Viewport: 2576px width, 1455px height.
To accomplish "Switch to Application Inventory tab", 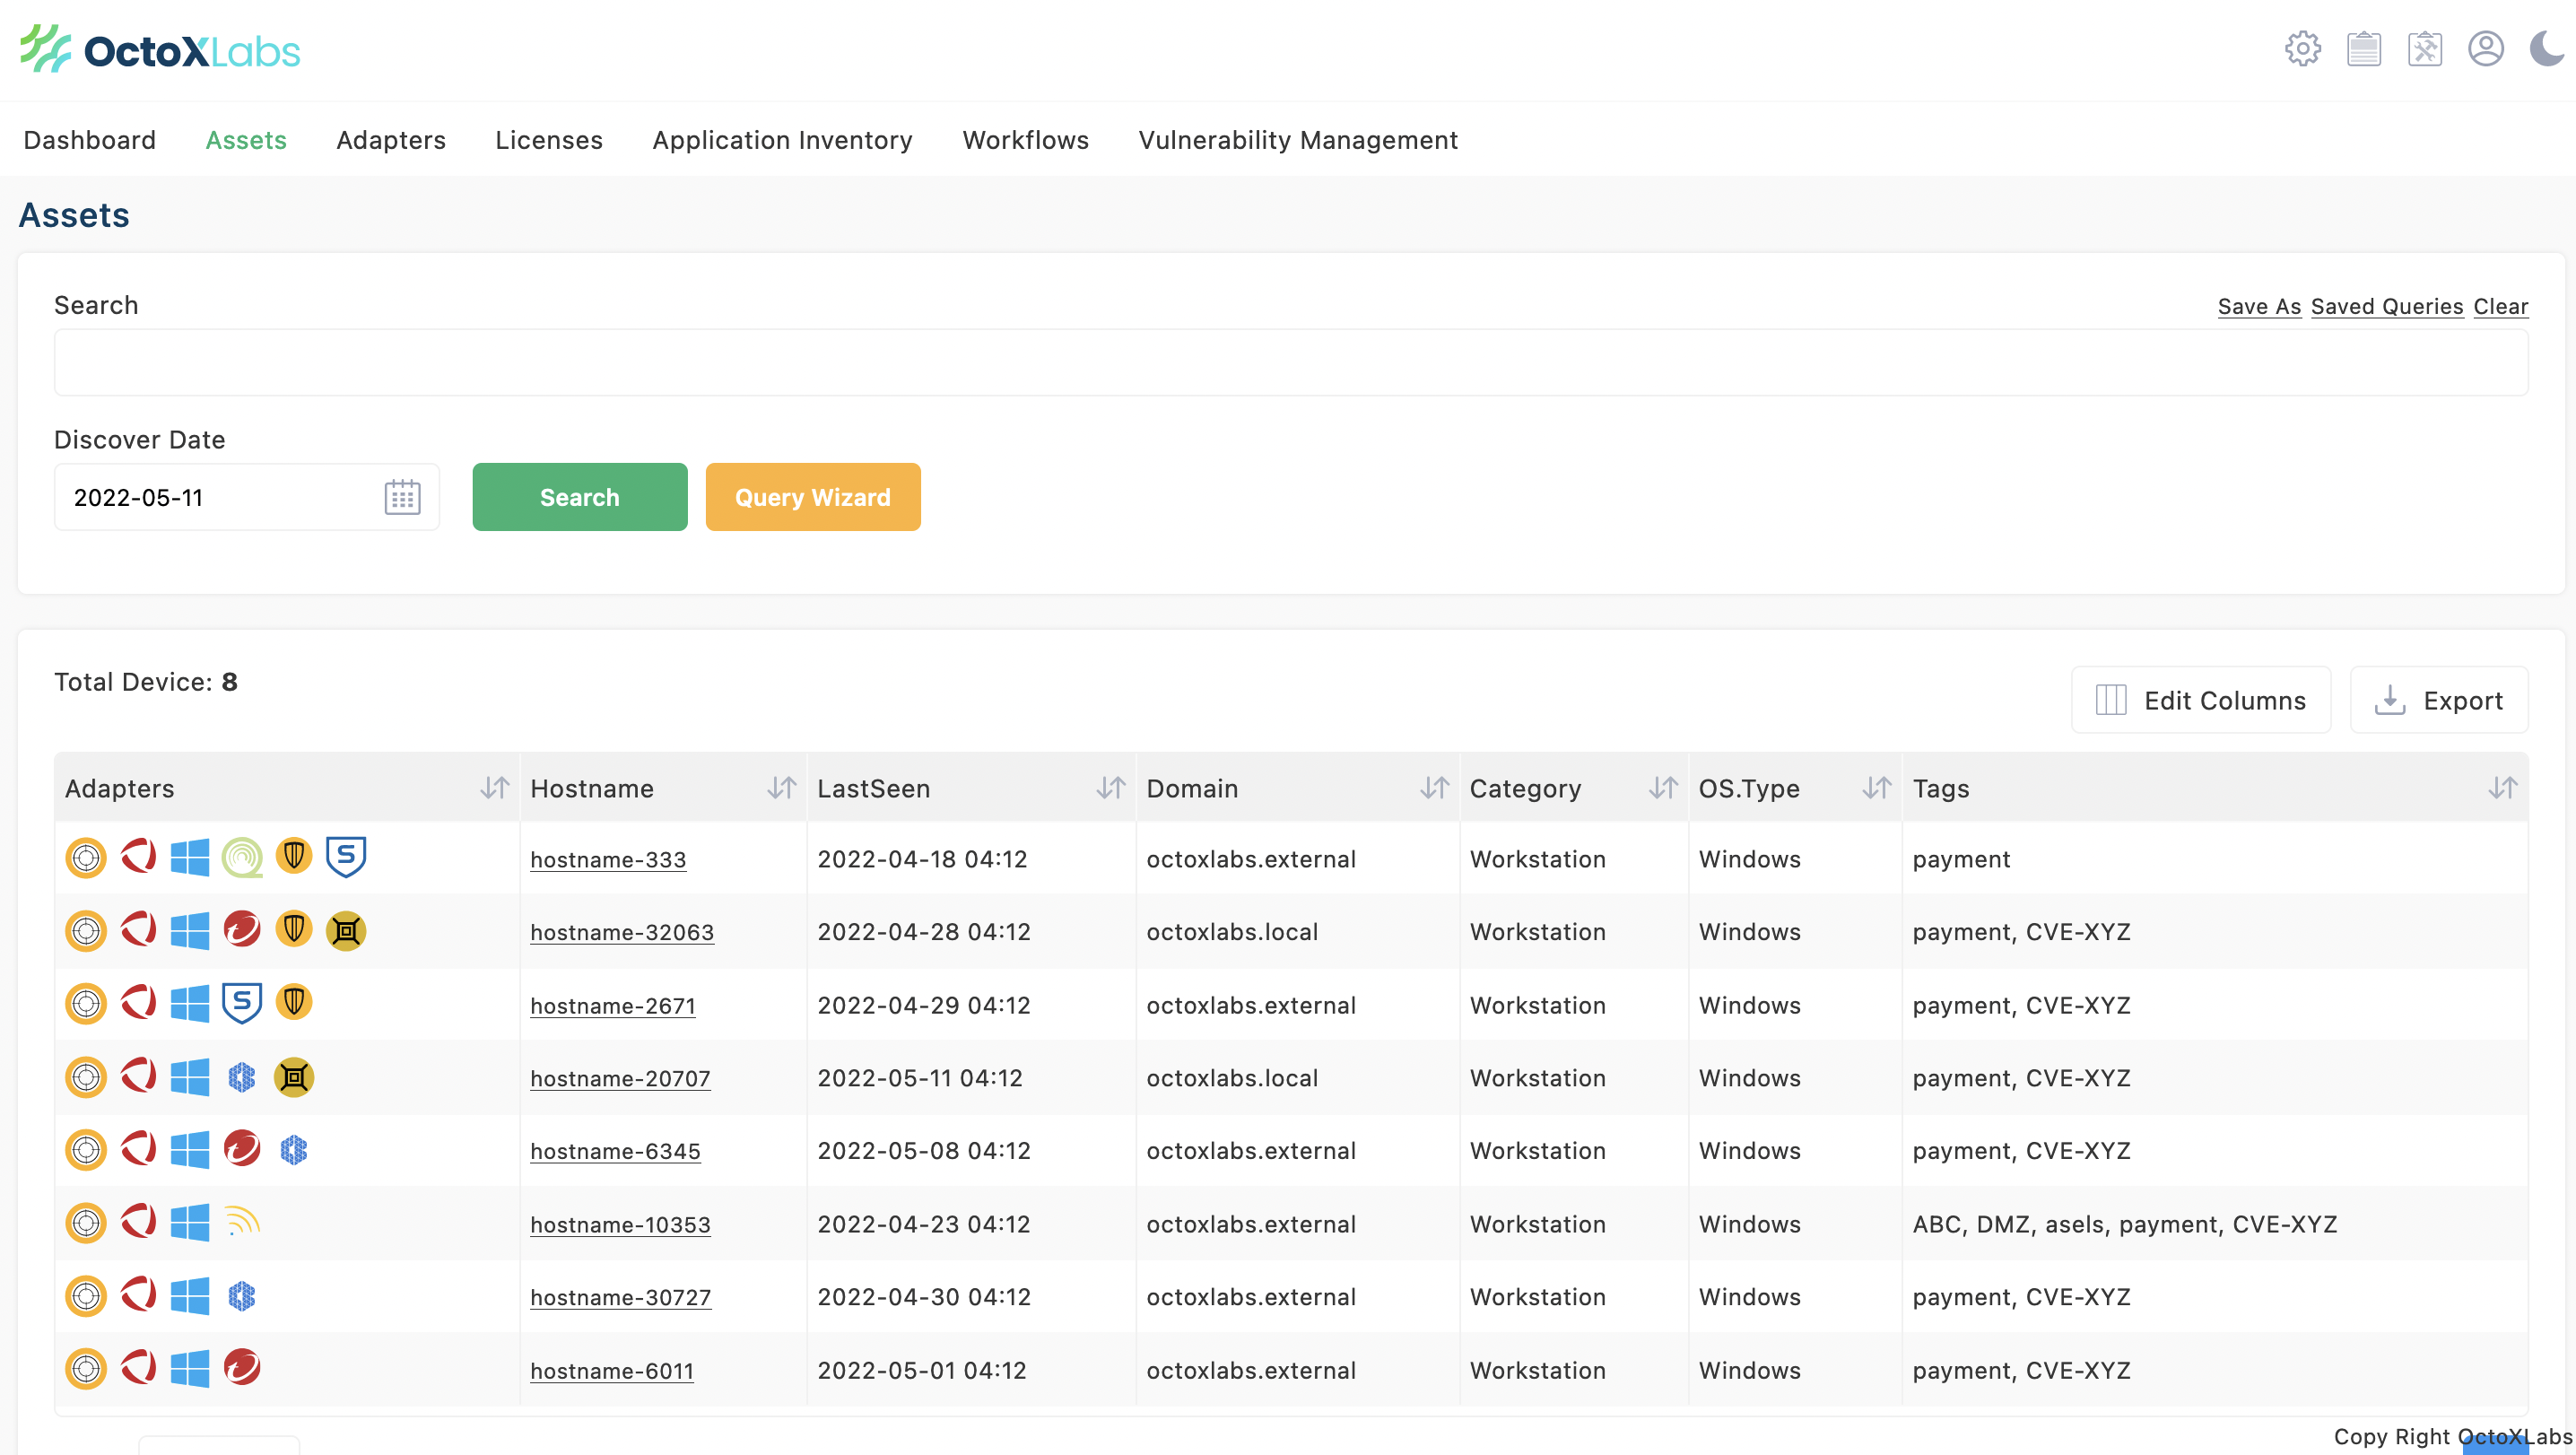I will [782, 140].
